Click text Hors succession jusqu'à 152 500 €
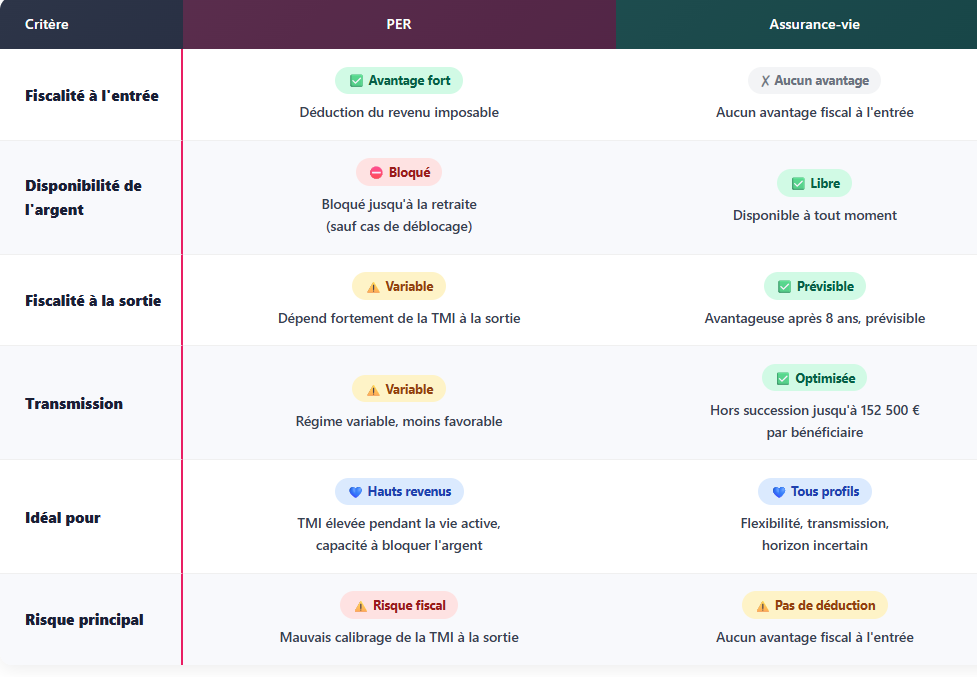Image resolution: width=977 pixels, height=677 pixels. pos(814,410)
